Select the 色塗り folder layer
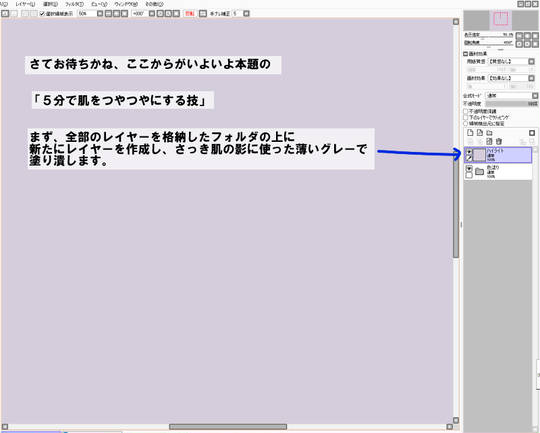The image size is (540, 433). 498,172
